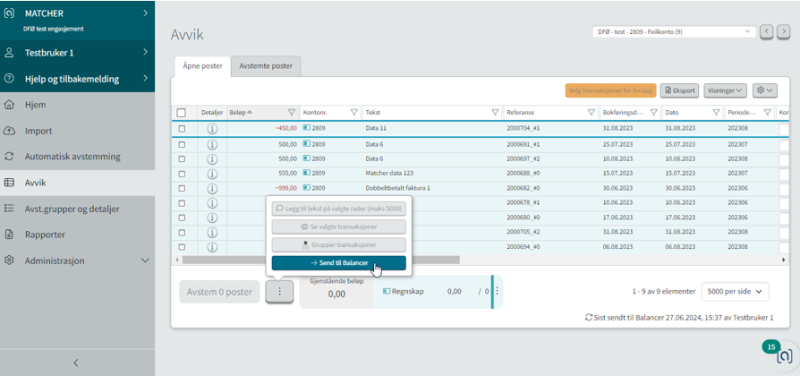The image size is (800, 376).
Task: Switch to the Avstemte poster tab
Action: click(266, 66)
